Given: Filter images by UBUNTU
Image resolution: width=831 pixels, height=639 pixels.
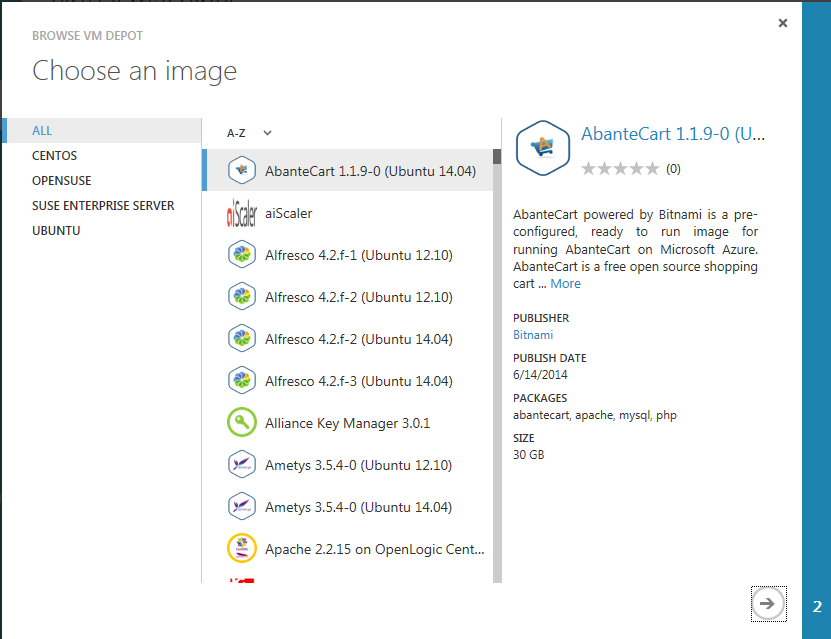Looking at the screenshot, I should (56, 231).
